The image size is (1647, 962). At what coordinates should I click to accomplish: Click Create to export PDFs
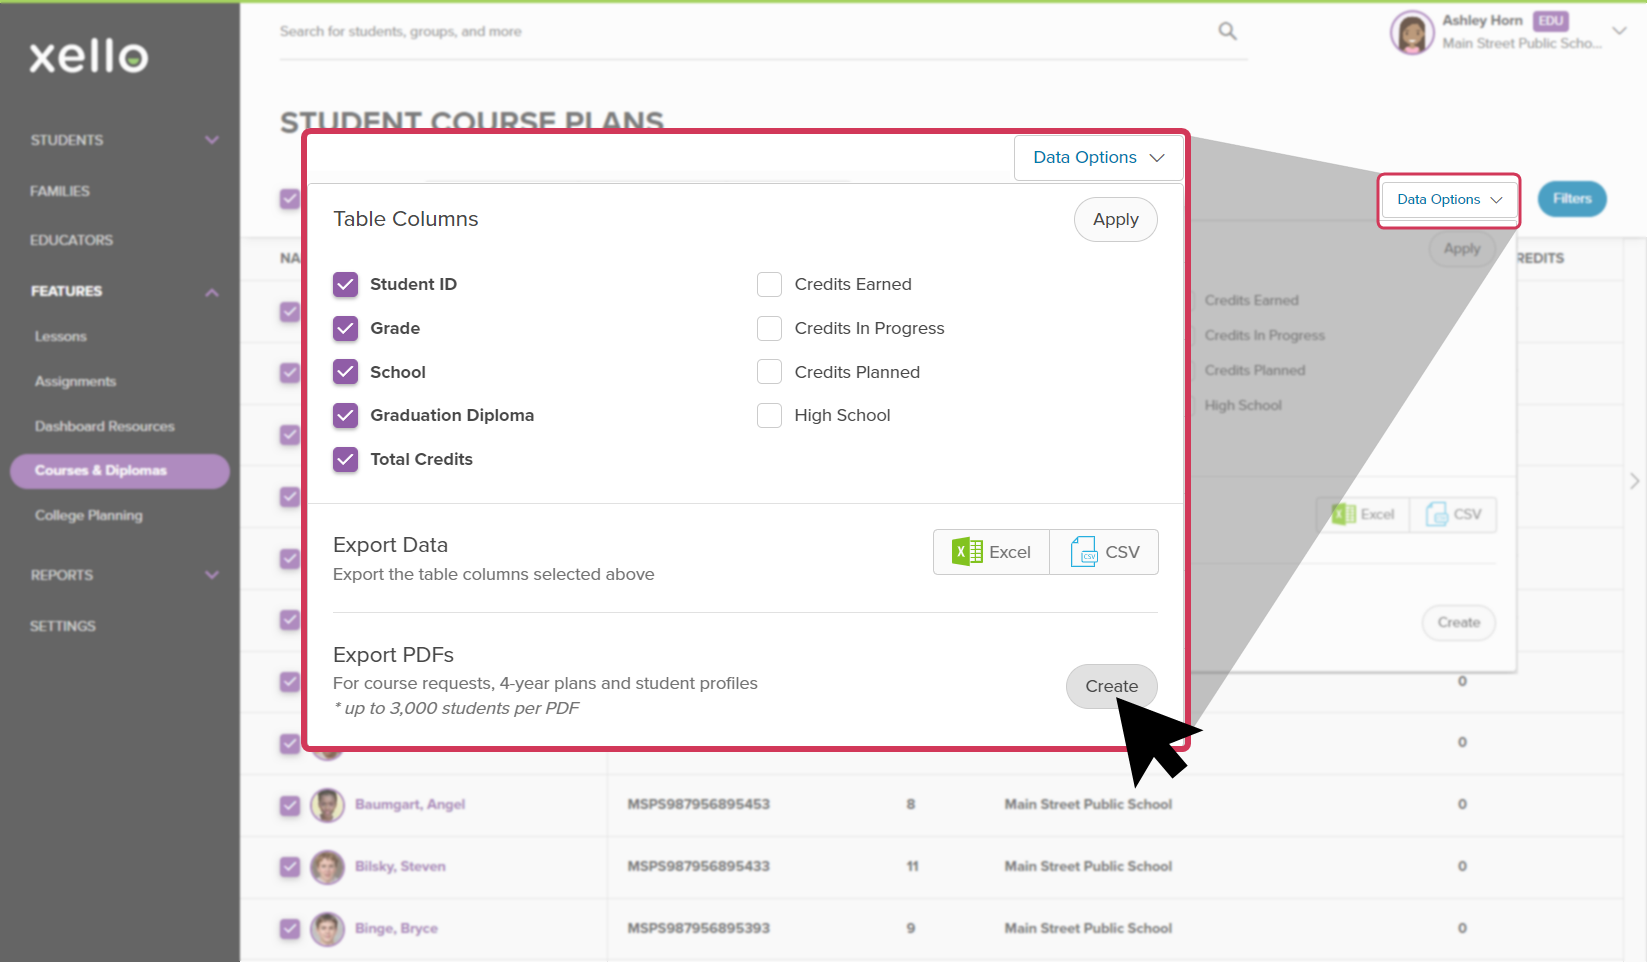1112,686
